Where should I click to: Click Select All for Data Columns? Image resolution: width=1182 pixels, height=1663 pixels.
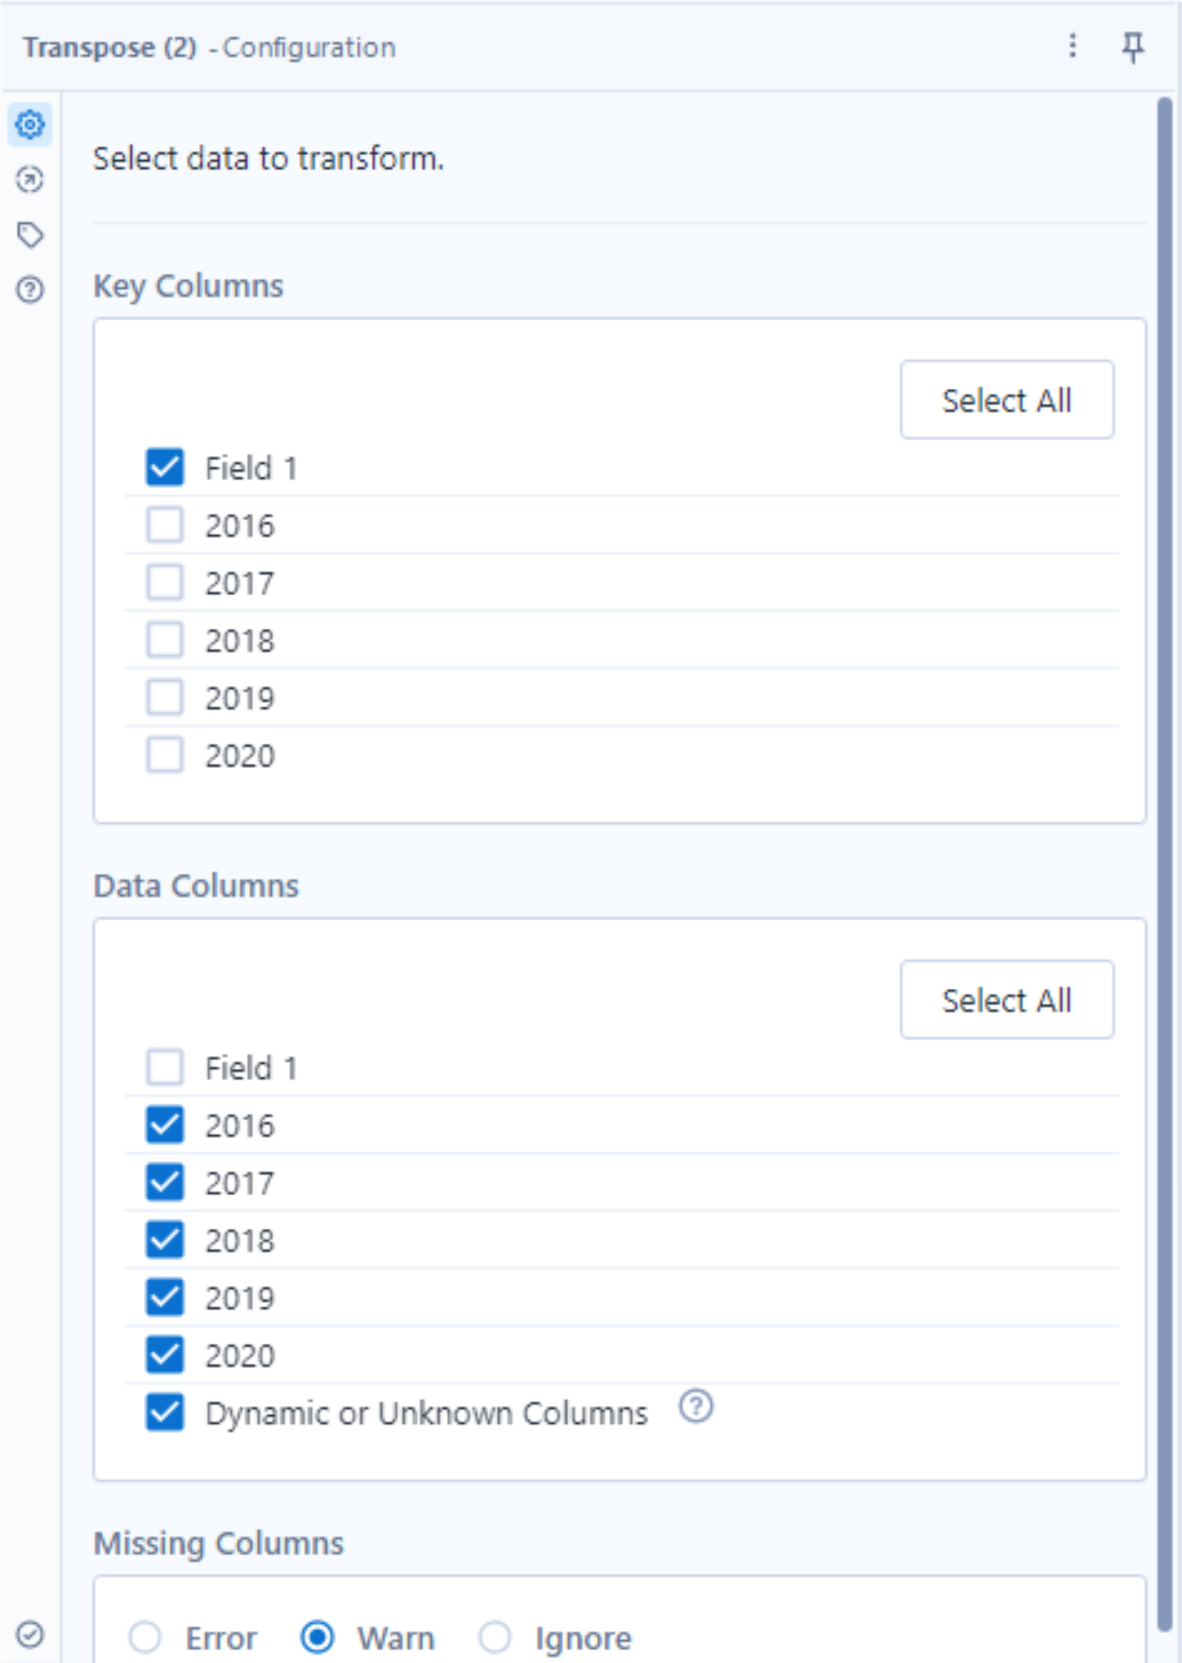1006,1000
